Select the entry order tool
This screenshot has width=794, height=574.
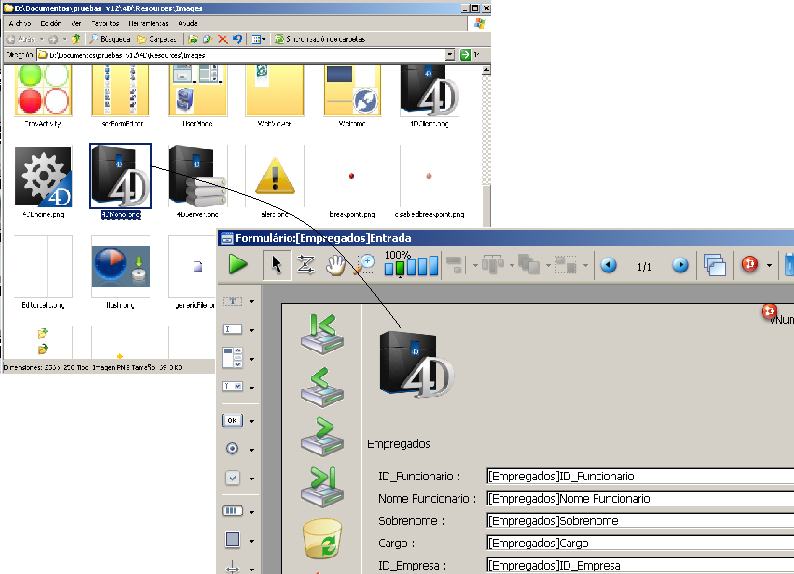click(307, 265)
